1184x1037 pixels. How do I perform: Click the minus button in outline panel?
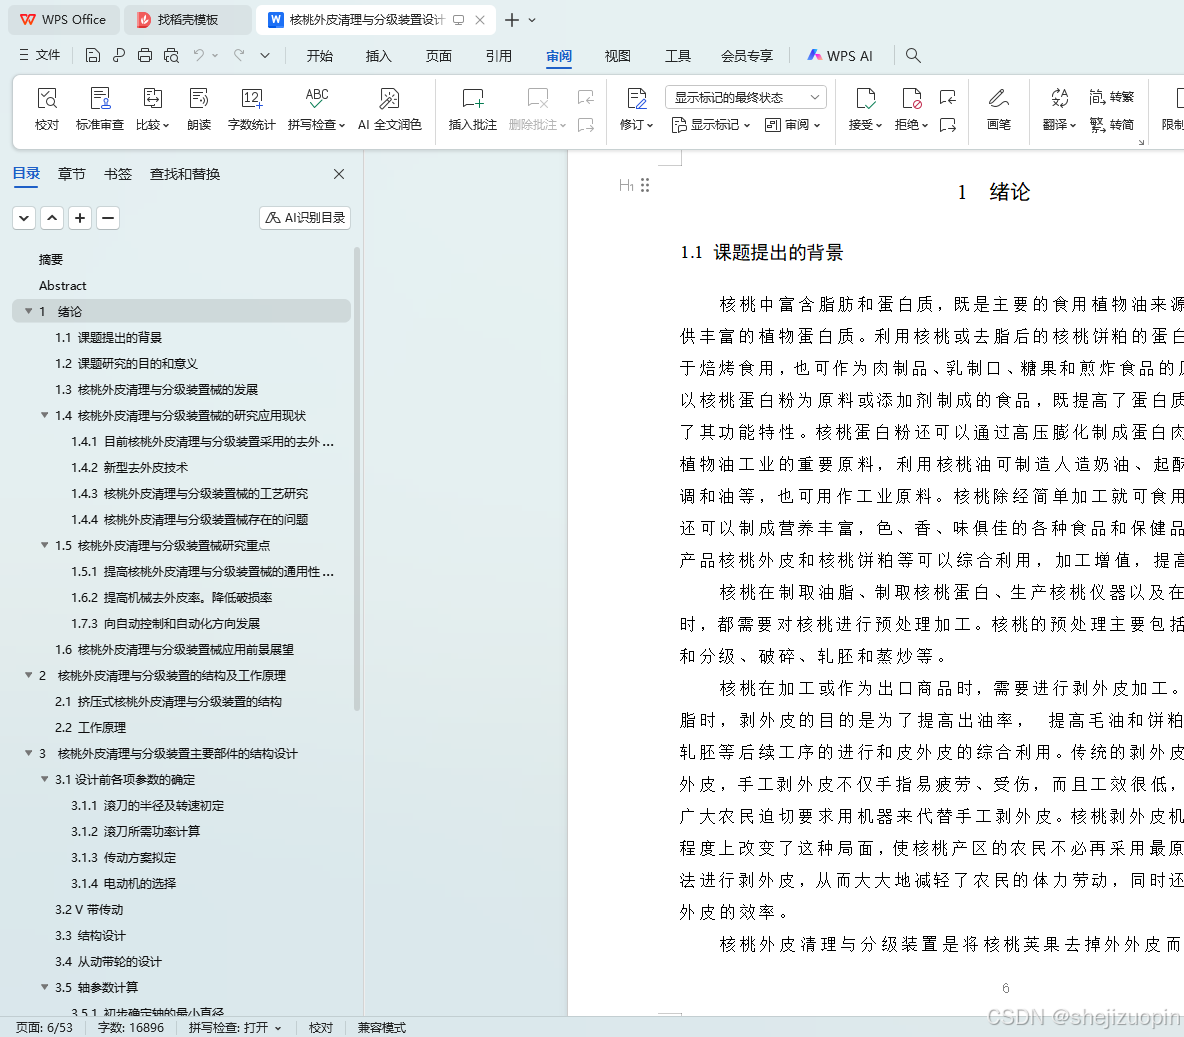tap(108, 218)
